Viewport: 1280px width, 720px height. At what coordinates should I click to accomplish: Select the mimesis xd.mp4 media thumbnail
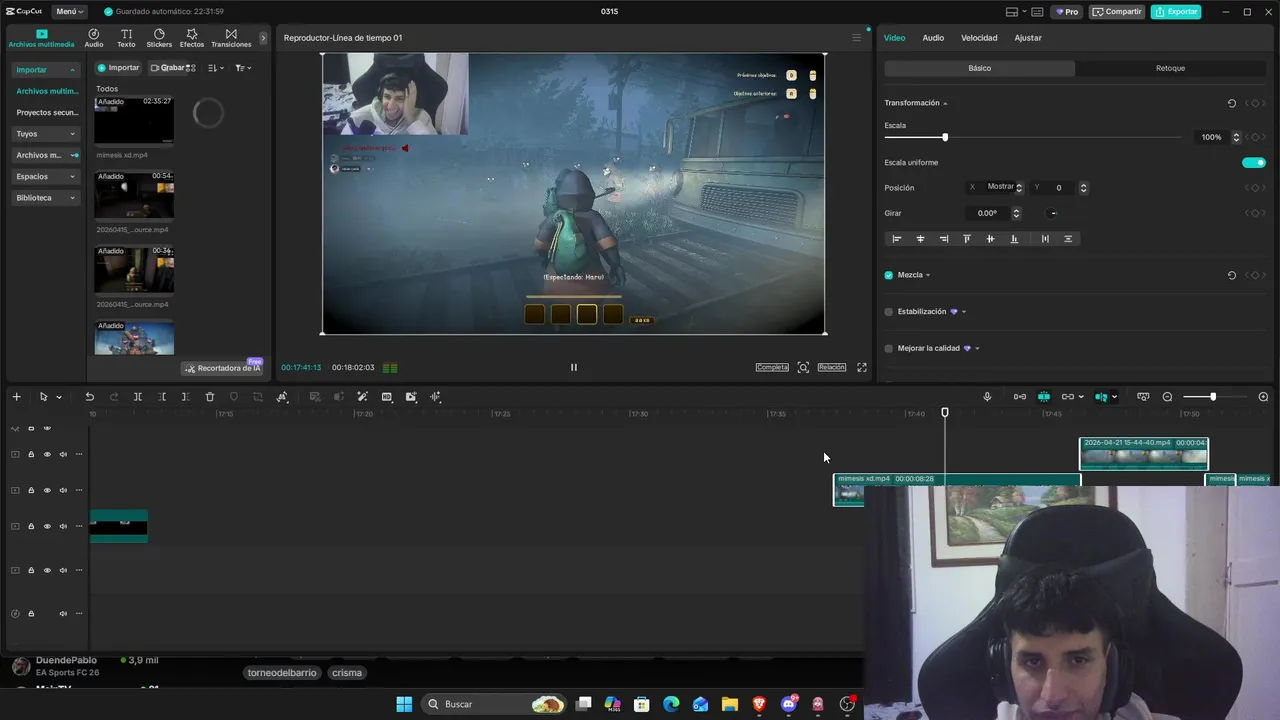pyautogui.click(x=134, y=120)
